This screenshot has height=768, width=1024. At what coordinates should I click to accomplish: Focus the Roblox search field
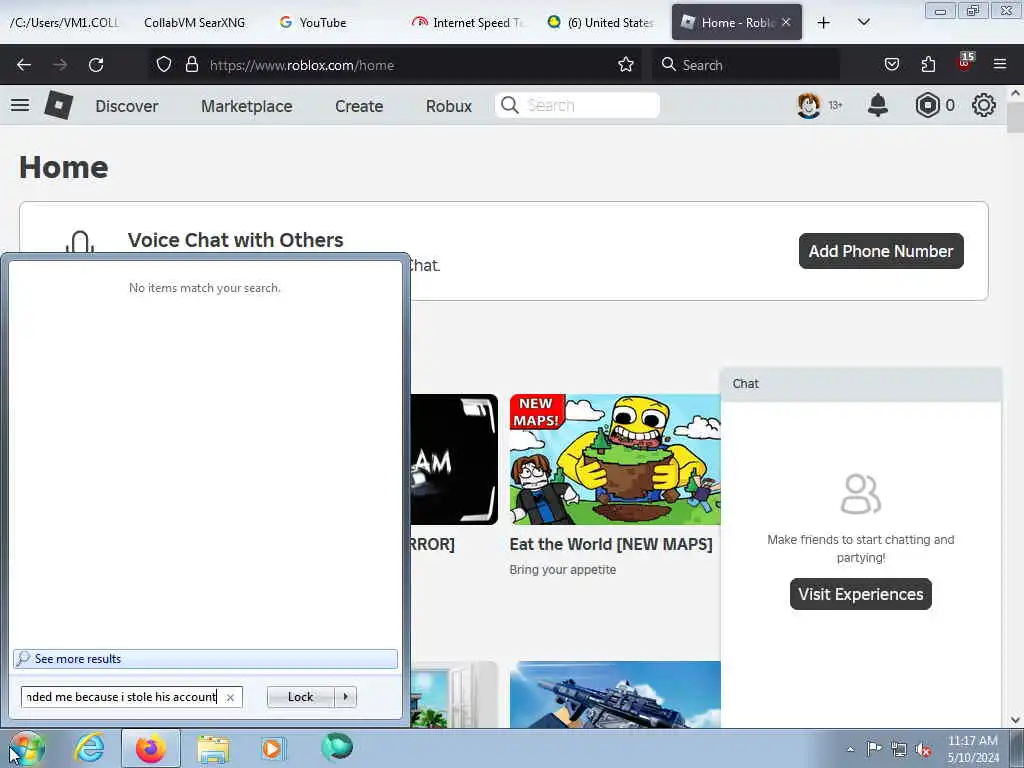[577, 105]
